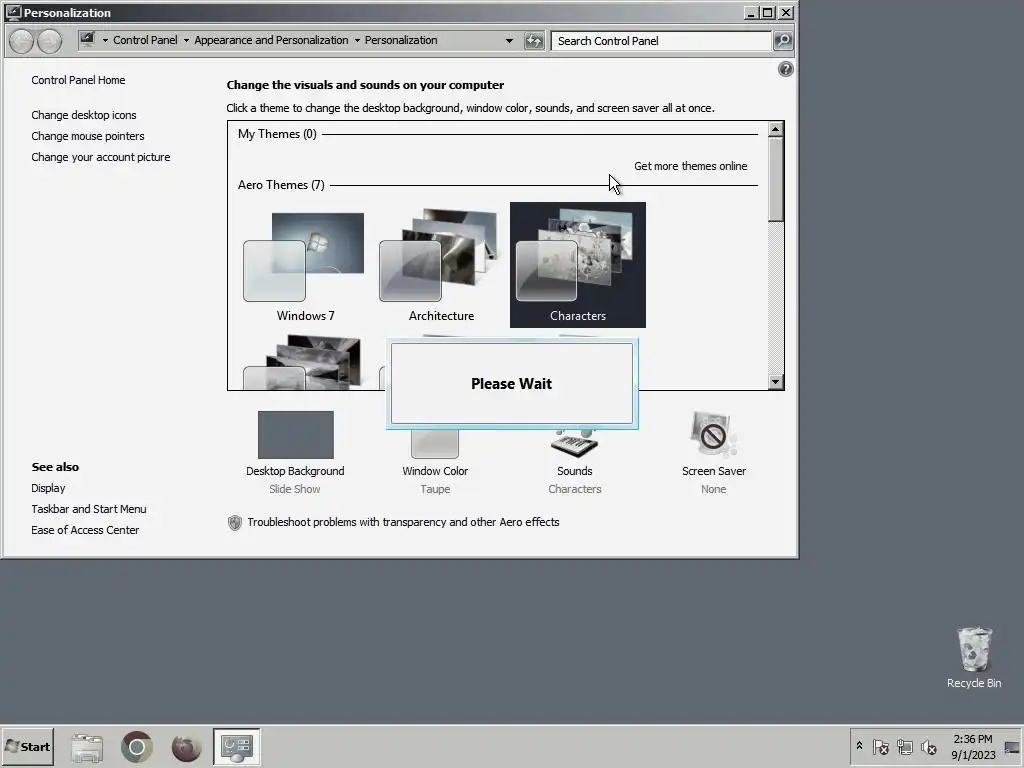1024x768 pixels.
Task: Click the Window Color label
Action: [x=435, y=471]
